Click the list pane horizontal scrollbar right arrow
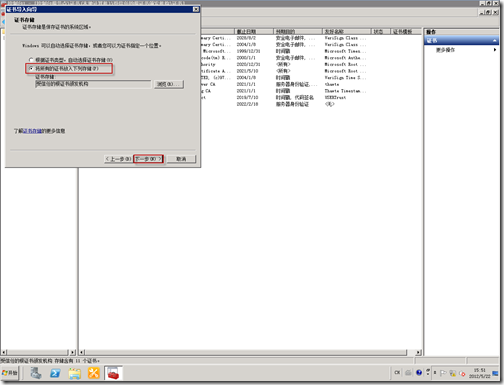The image size is (504, 385). [x=419, y=352]
